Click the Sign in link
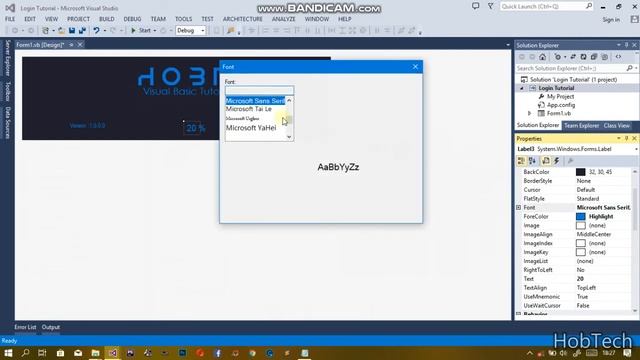This screenshot has height=360, width=640. (x=611, y=20)
